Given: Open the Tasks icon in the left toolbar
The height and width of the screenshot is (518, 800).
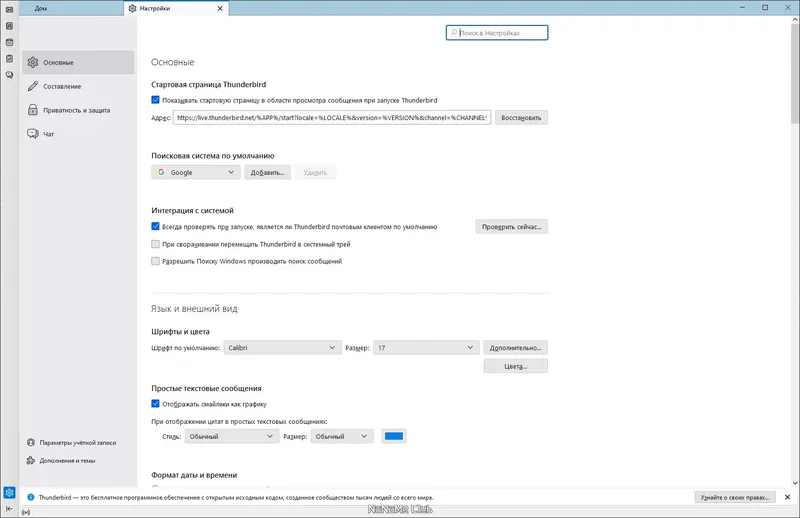Looking at the screenshot, I should tap(9, 59).
